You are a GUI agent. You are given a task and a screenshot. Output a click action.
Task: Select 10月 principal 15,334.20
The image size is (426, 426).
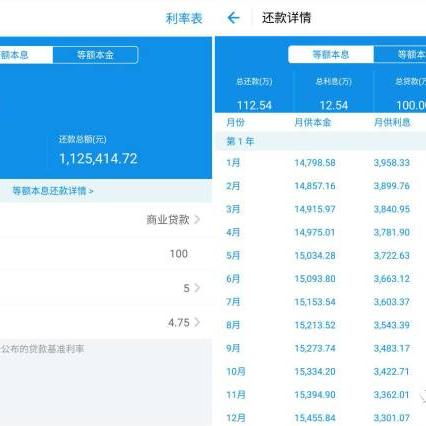[x=315, y=372]
